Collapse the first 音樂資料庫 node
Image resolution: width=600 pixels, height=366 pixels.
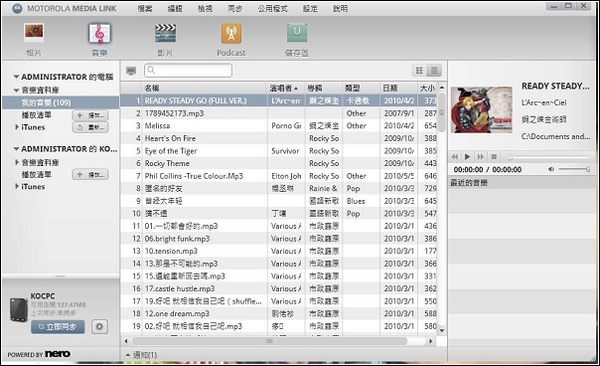click(16, 90)
